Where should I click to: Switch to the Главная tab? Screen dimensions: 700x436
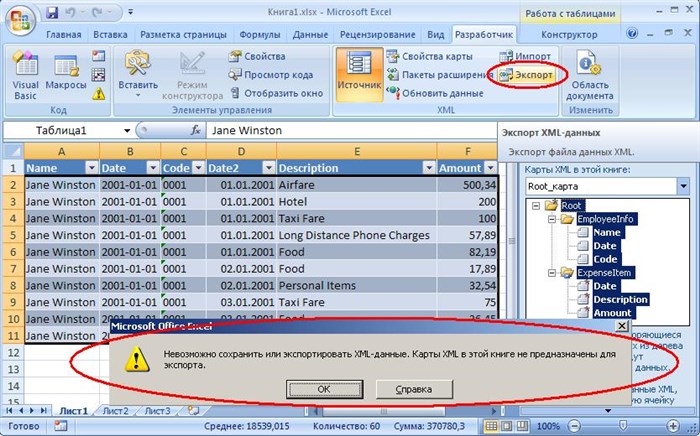(x=64, y=34)
